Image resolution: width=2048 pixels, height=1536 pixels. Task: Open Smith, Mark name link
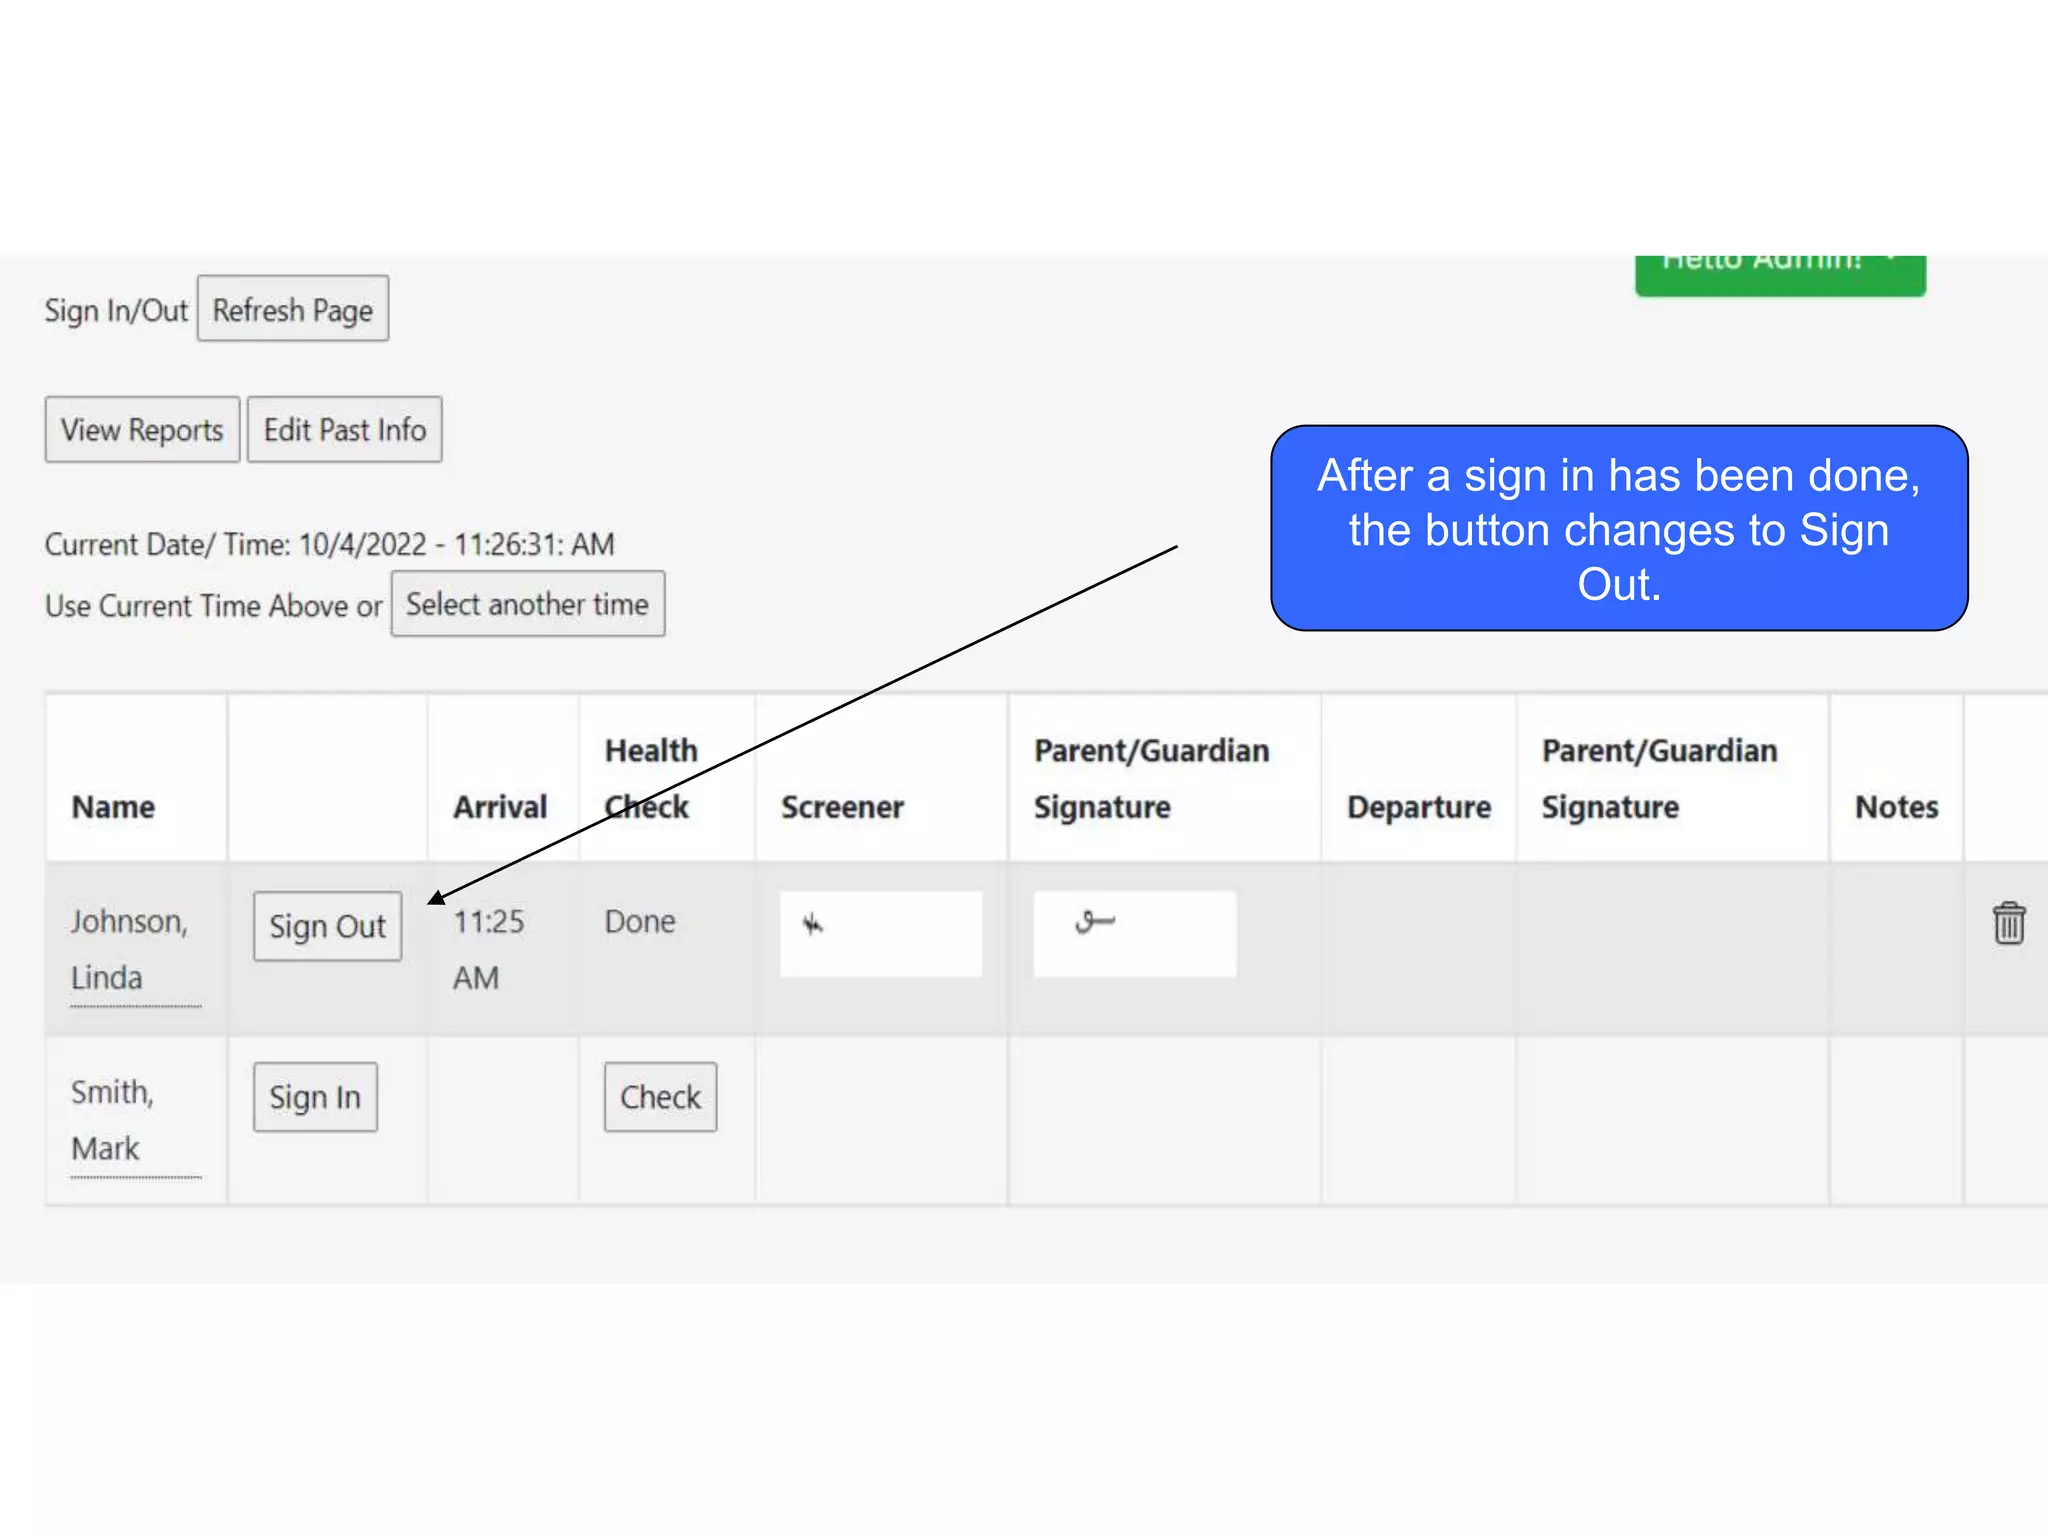pyautogui.click(x=112, y=1119)
